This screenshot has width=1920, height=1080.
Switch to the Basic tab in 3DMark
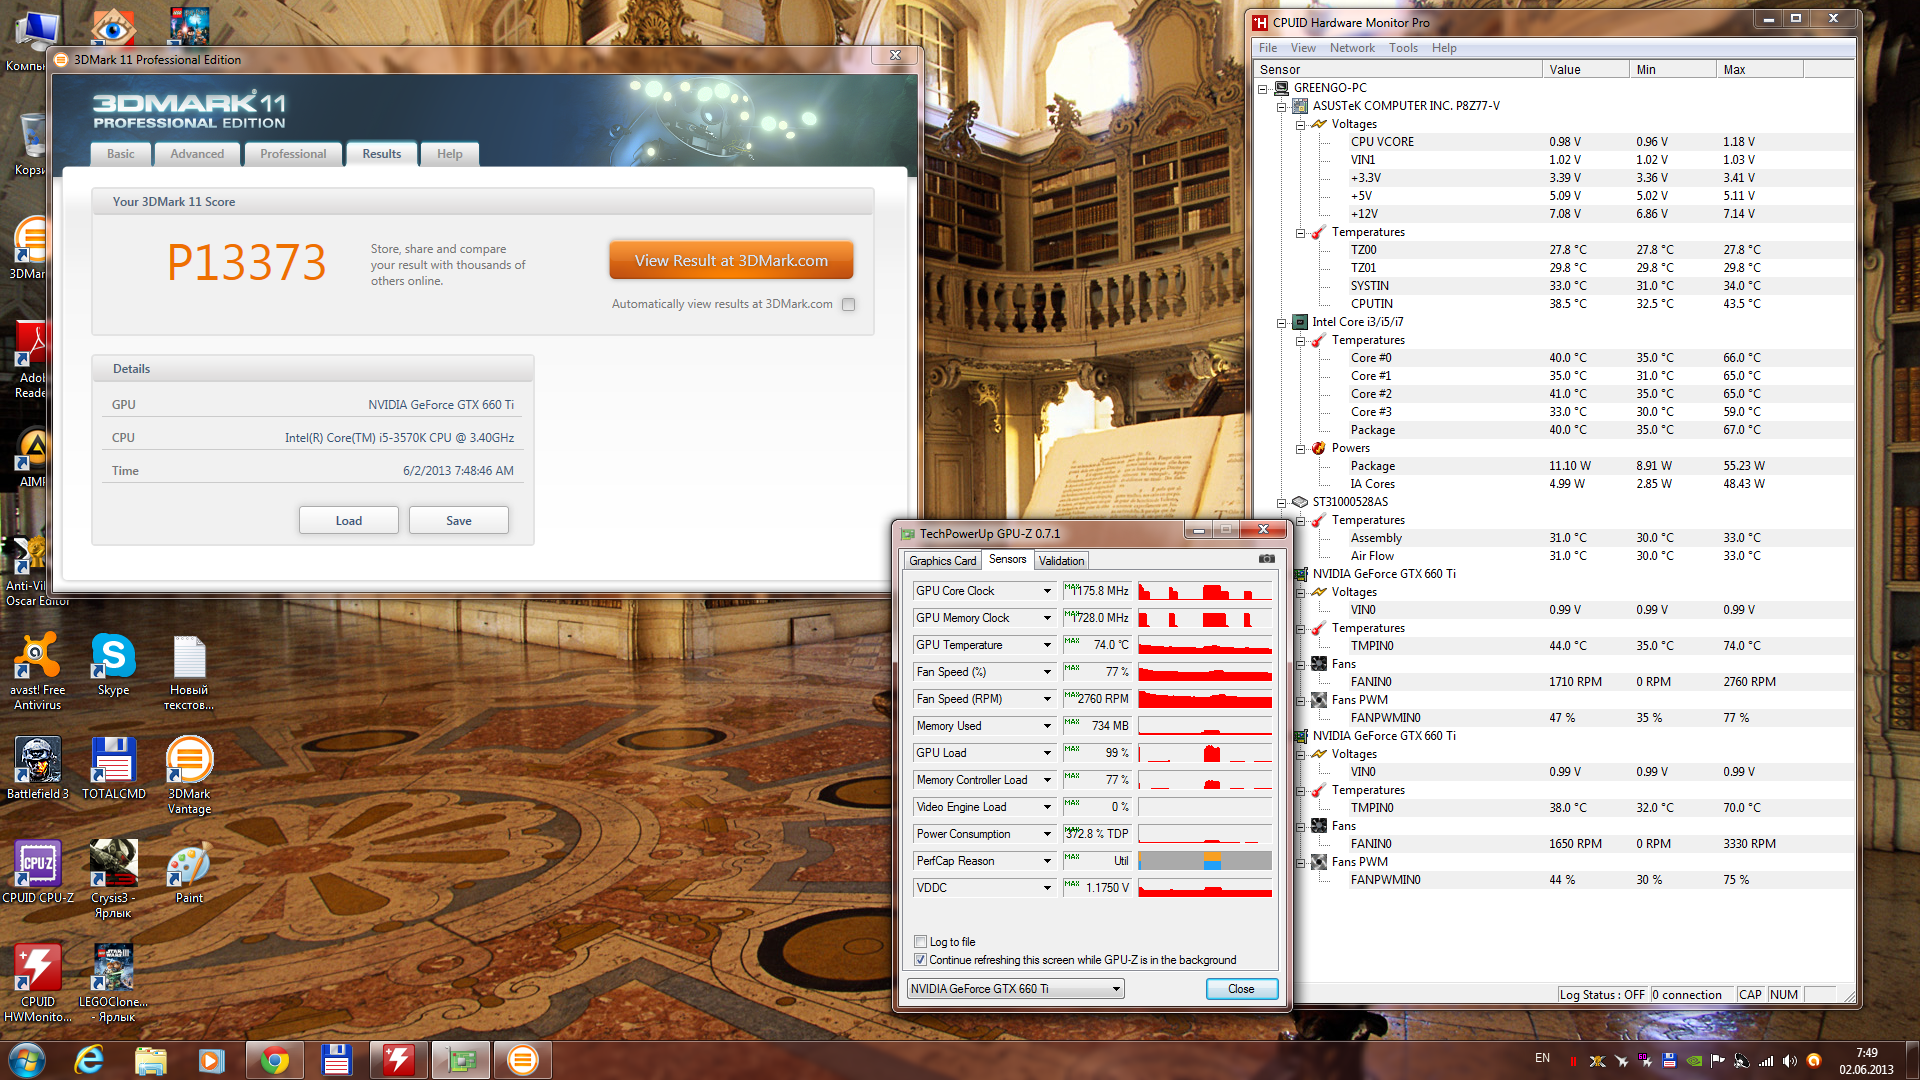point(121,154)
